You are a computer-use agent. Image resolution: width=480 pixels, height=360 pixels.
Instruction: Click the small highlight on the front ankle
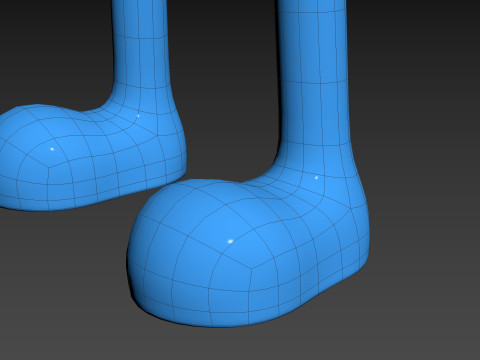tap(316, 178)
